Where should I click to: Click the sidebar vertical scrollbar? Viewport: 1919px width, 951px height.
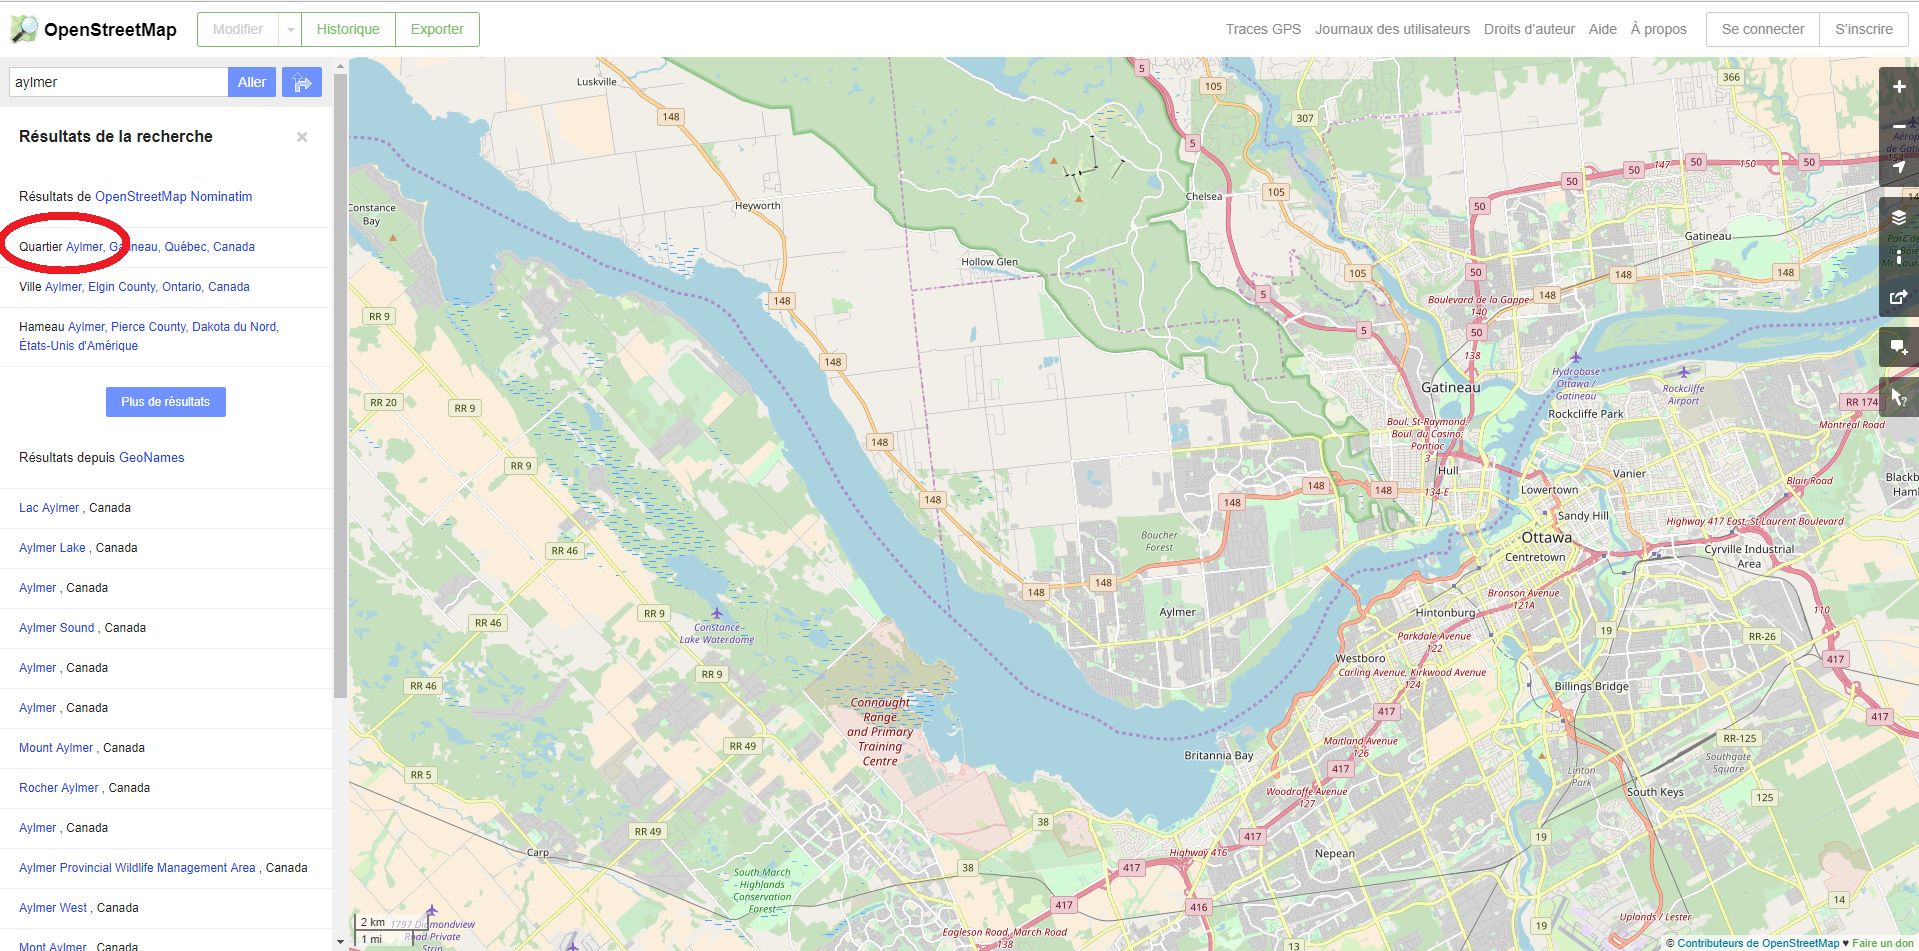(x=340, y=385)
